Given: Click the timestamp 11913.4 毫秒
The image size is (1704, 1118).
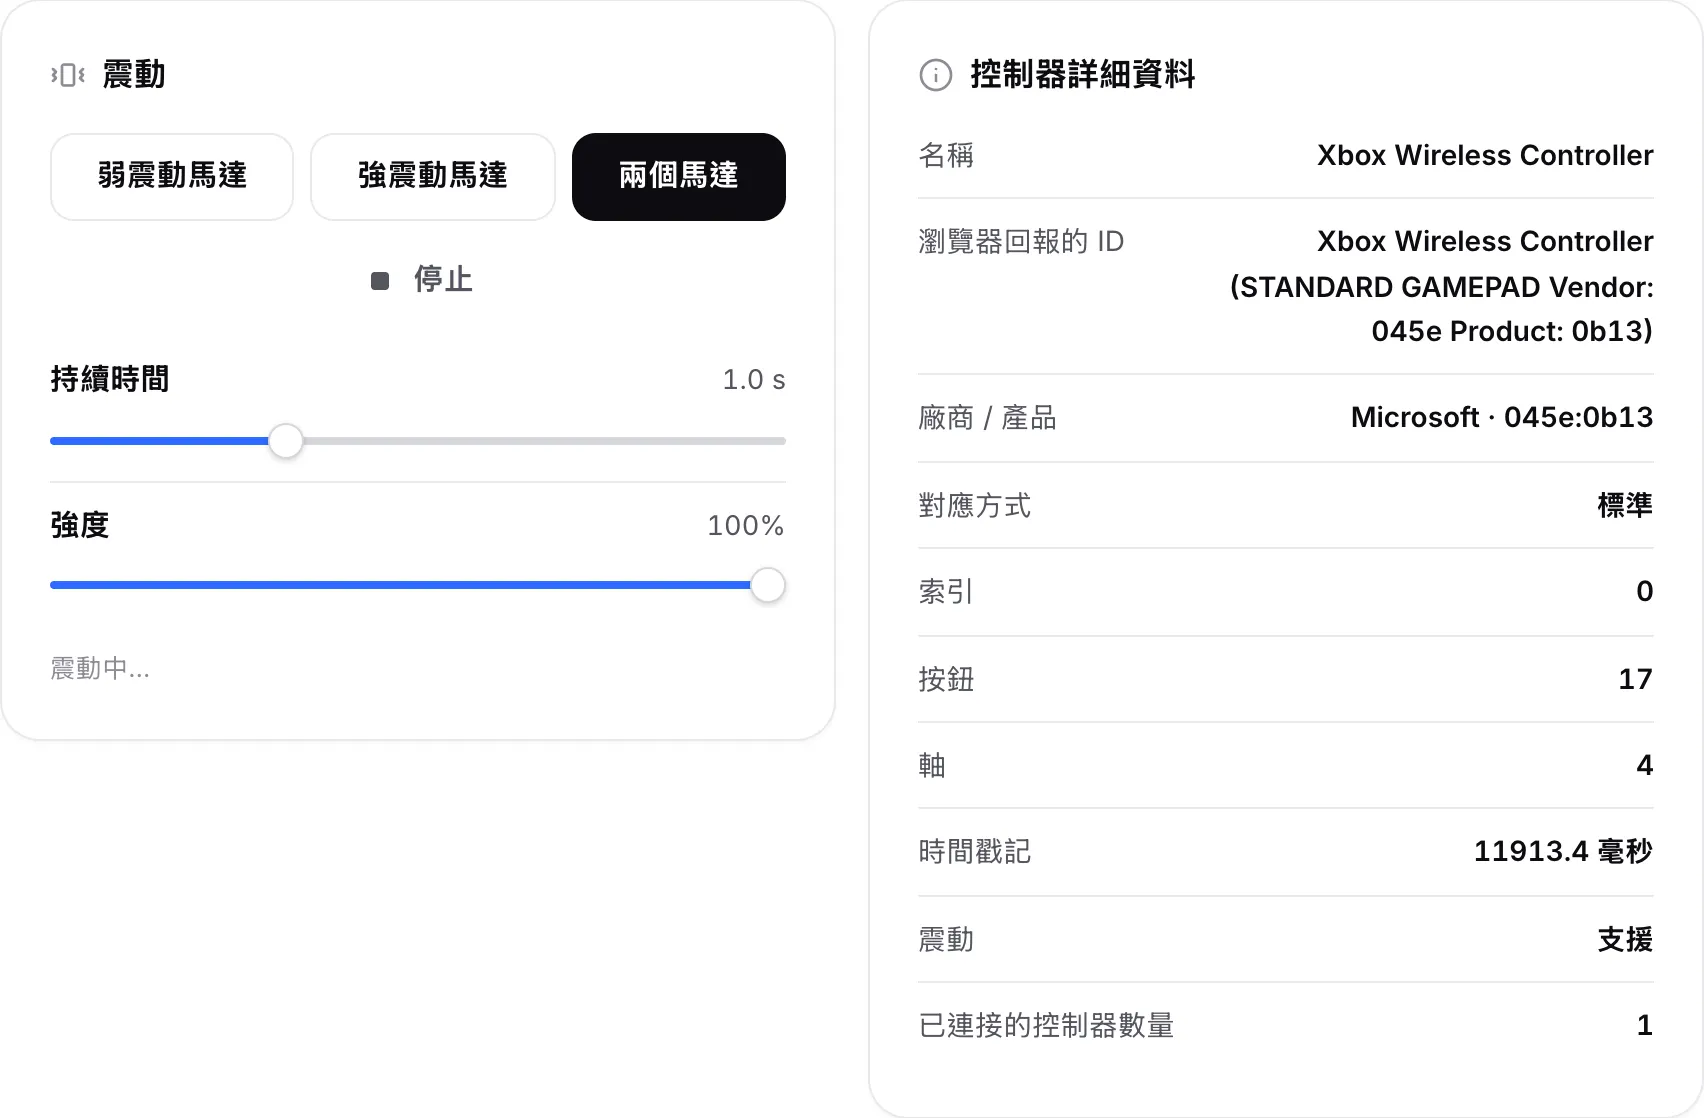Looking at the screenshot, I should 1563,852.
